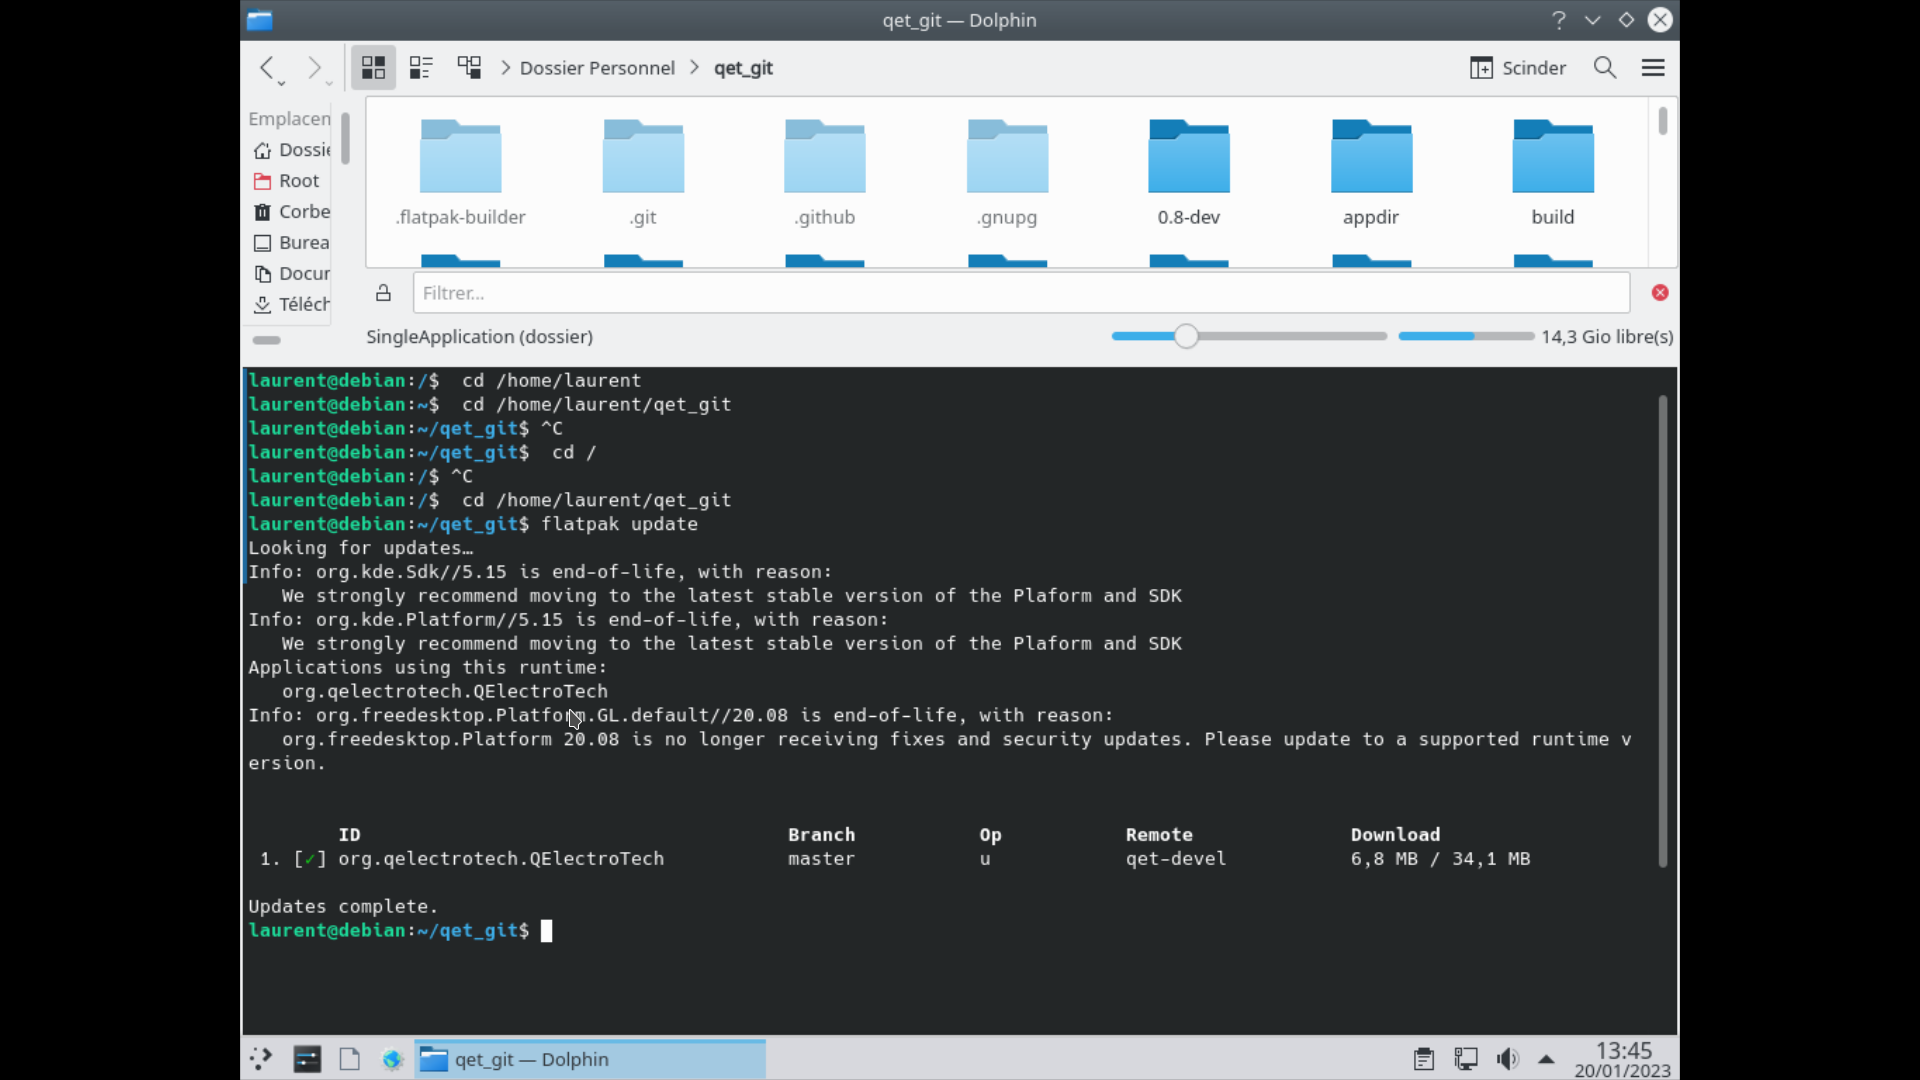Open Documents place in sidebar
The image size is (1920, 1080).
[x=292, y=274]
